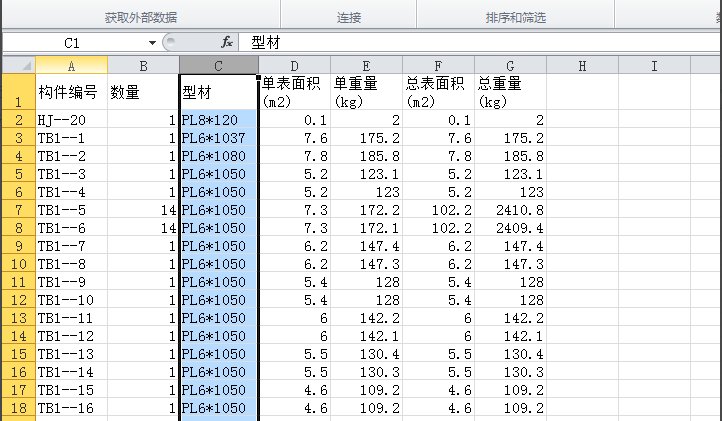Click cell TB1--11

pos(71,318)
